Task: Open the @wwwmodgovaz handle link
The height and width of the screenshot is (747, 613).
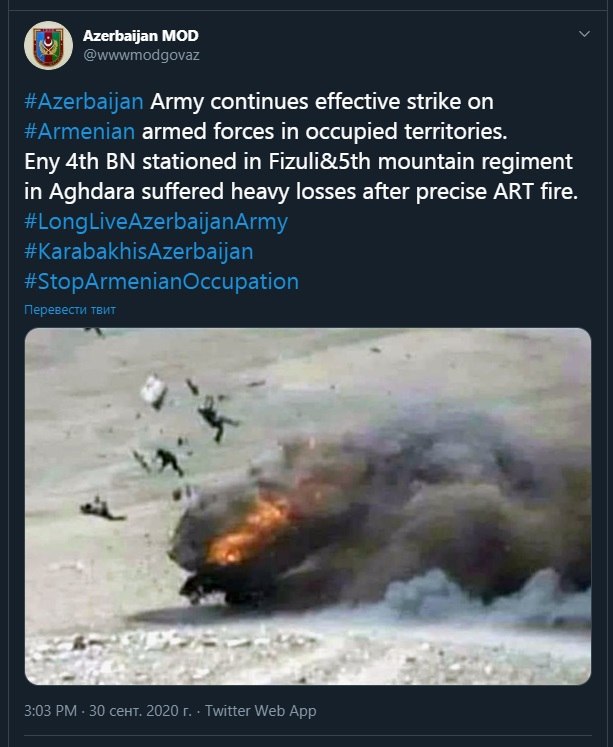Action: click(141, 55)
